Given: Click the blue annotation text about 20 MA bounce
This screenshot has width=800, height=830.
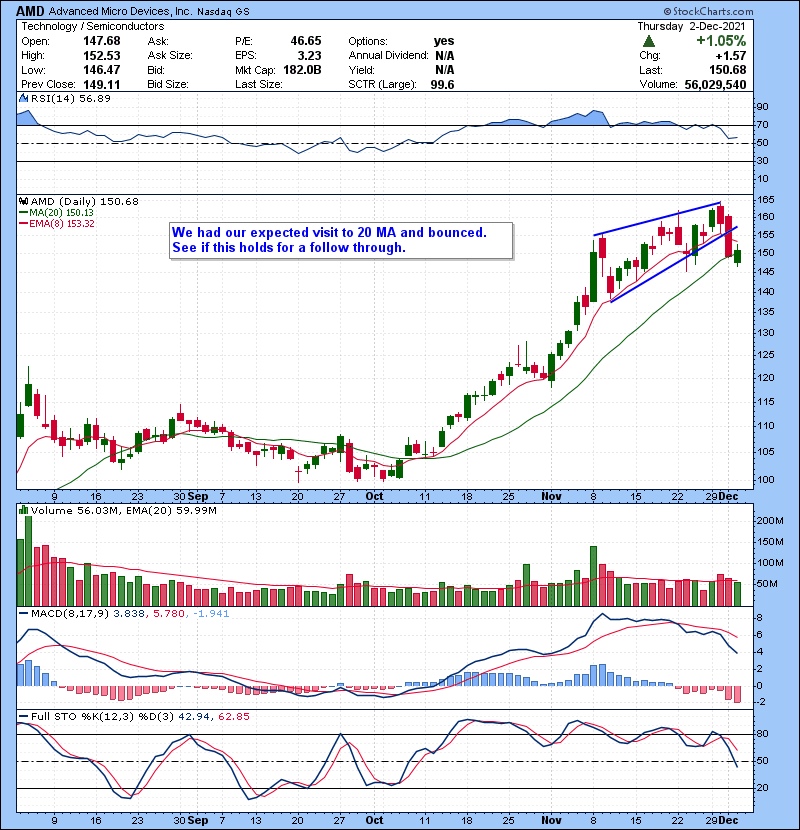Looking at the screenshot, I should point(329,240).
